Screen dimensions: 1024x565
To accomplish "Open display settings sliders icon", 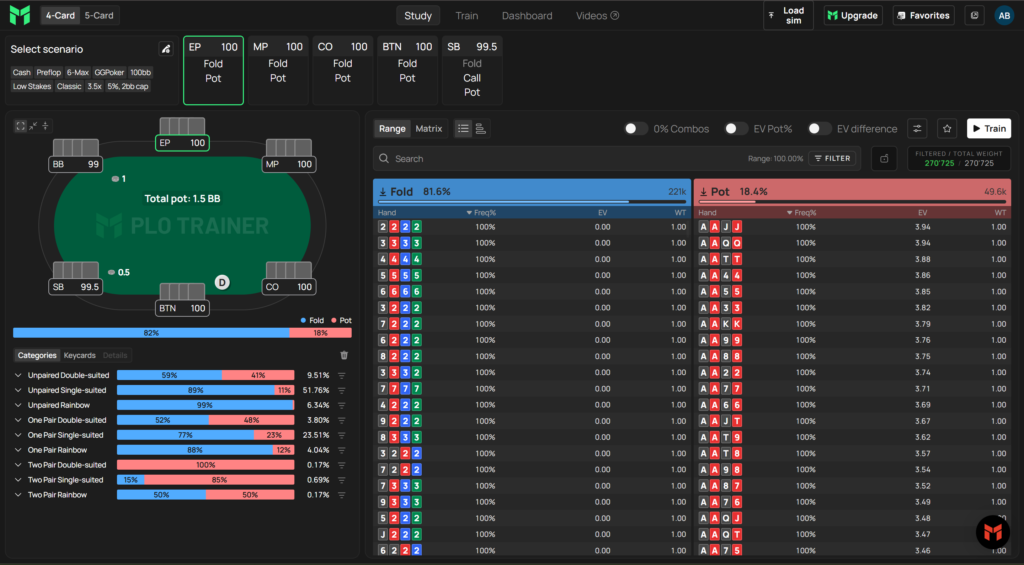I will tap(918, 129).
